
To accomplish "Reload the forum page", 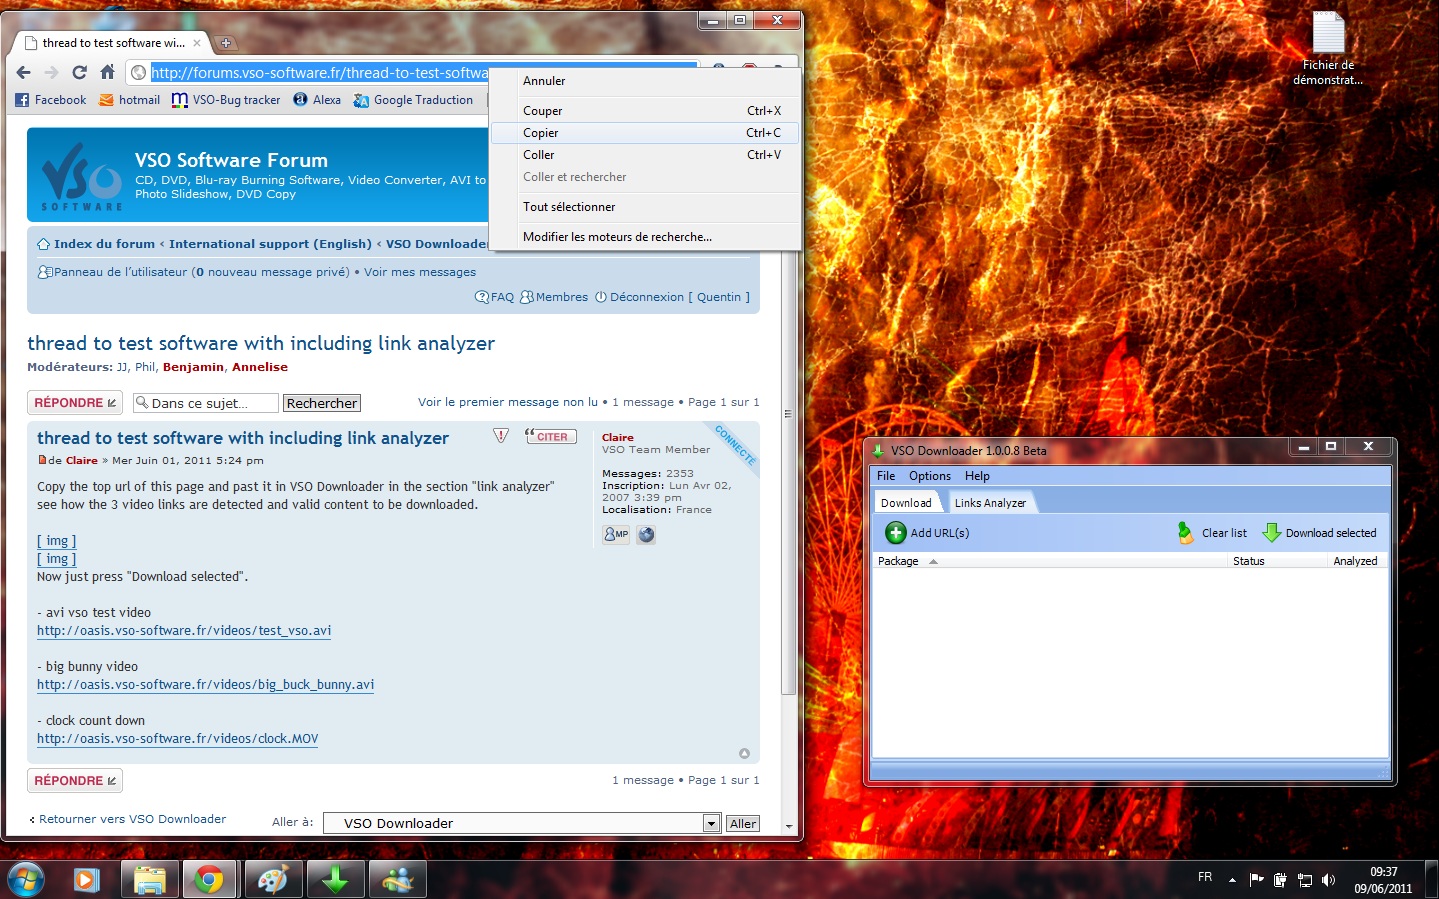I will (x=79, y=72).
